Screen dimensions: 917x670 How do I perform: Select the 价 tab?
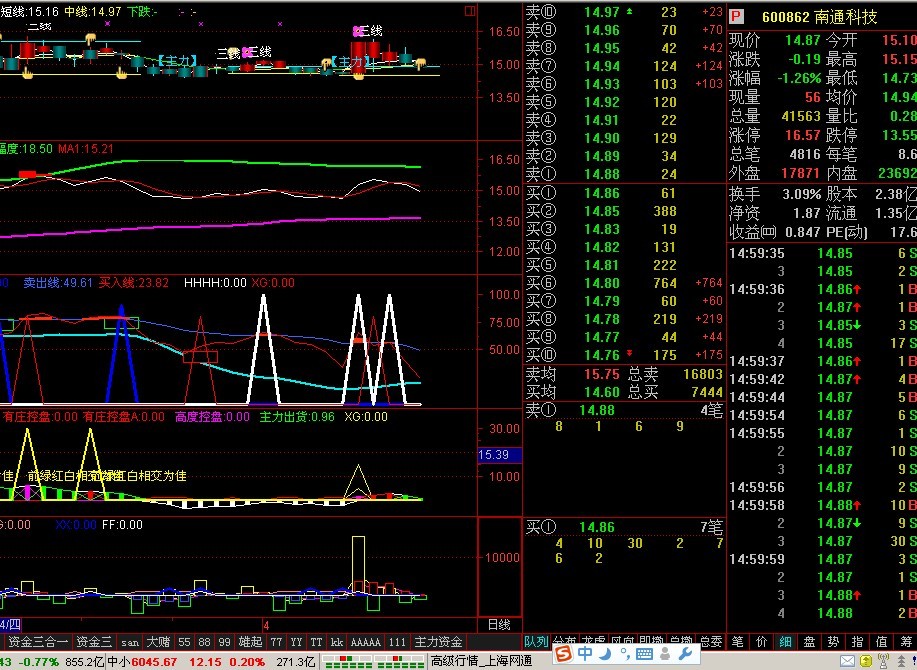[761, 642]
